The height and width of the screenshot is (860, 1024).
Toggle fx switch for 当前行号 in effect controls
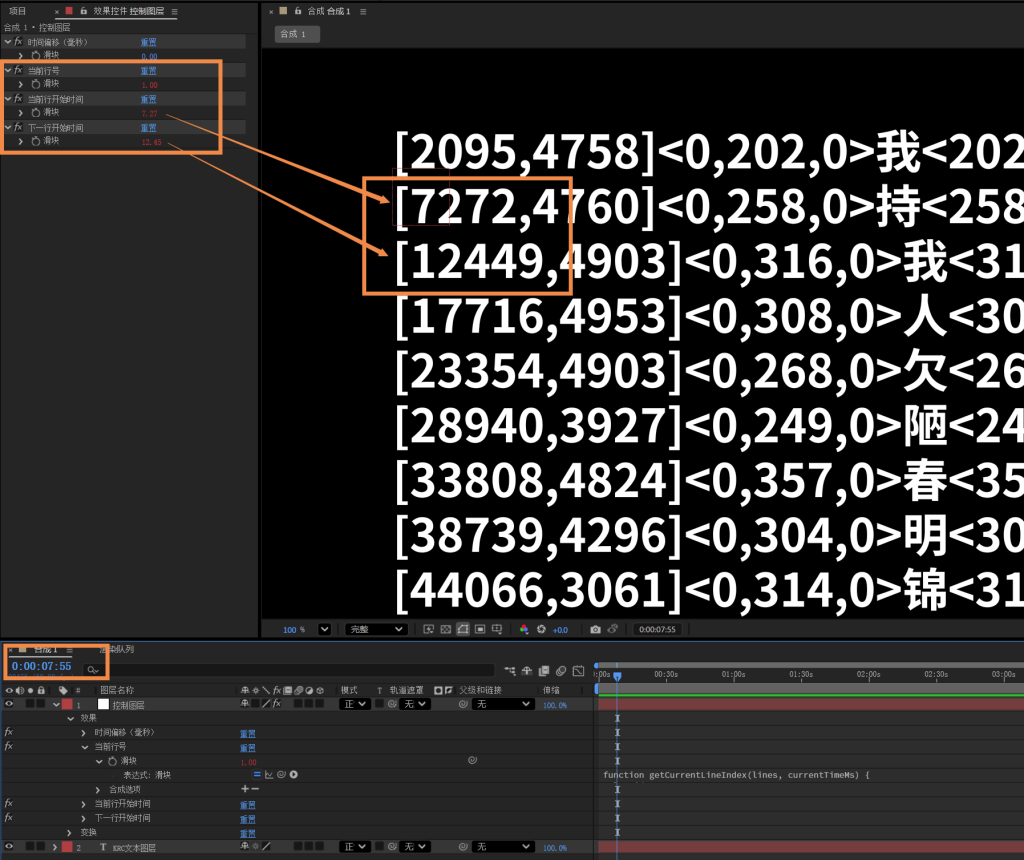click(x=18, y=71)
